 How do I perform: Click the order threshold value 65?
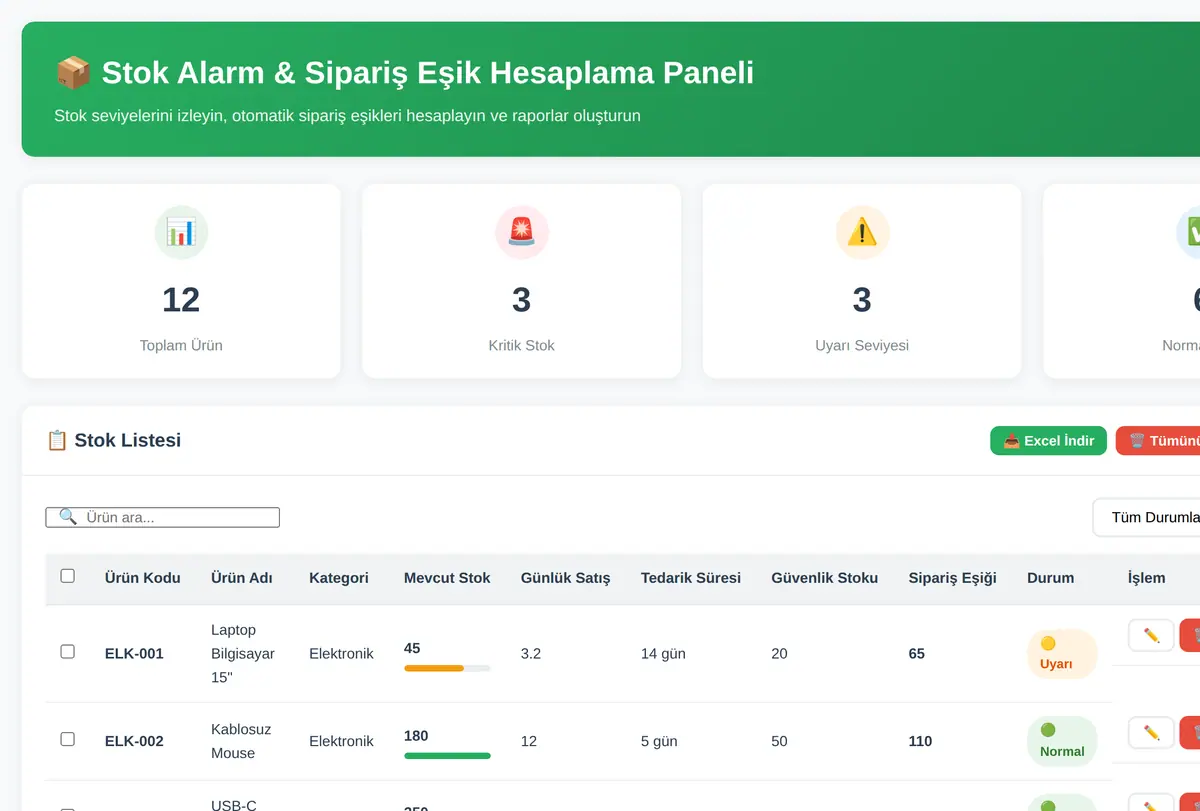click(x=917, y=654)
